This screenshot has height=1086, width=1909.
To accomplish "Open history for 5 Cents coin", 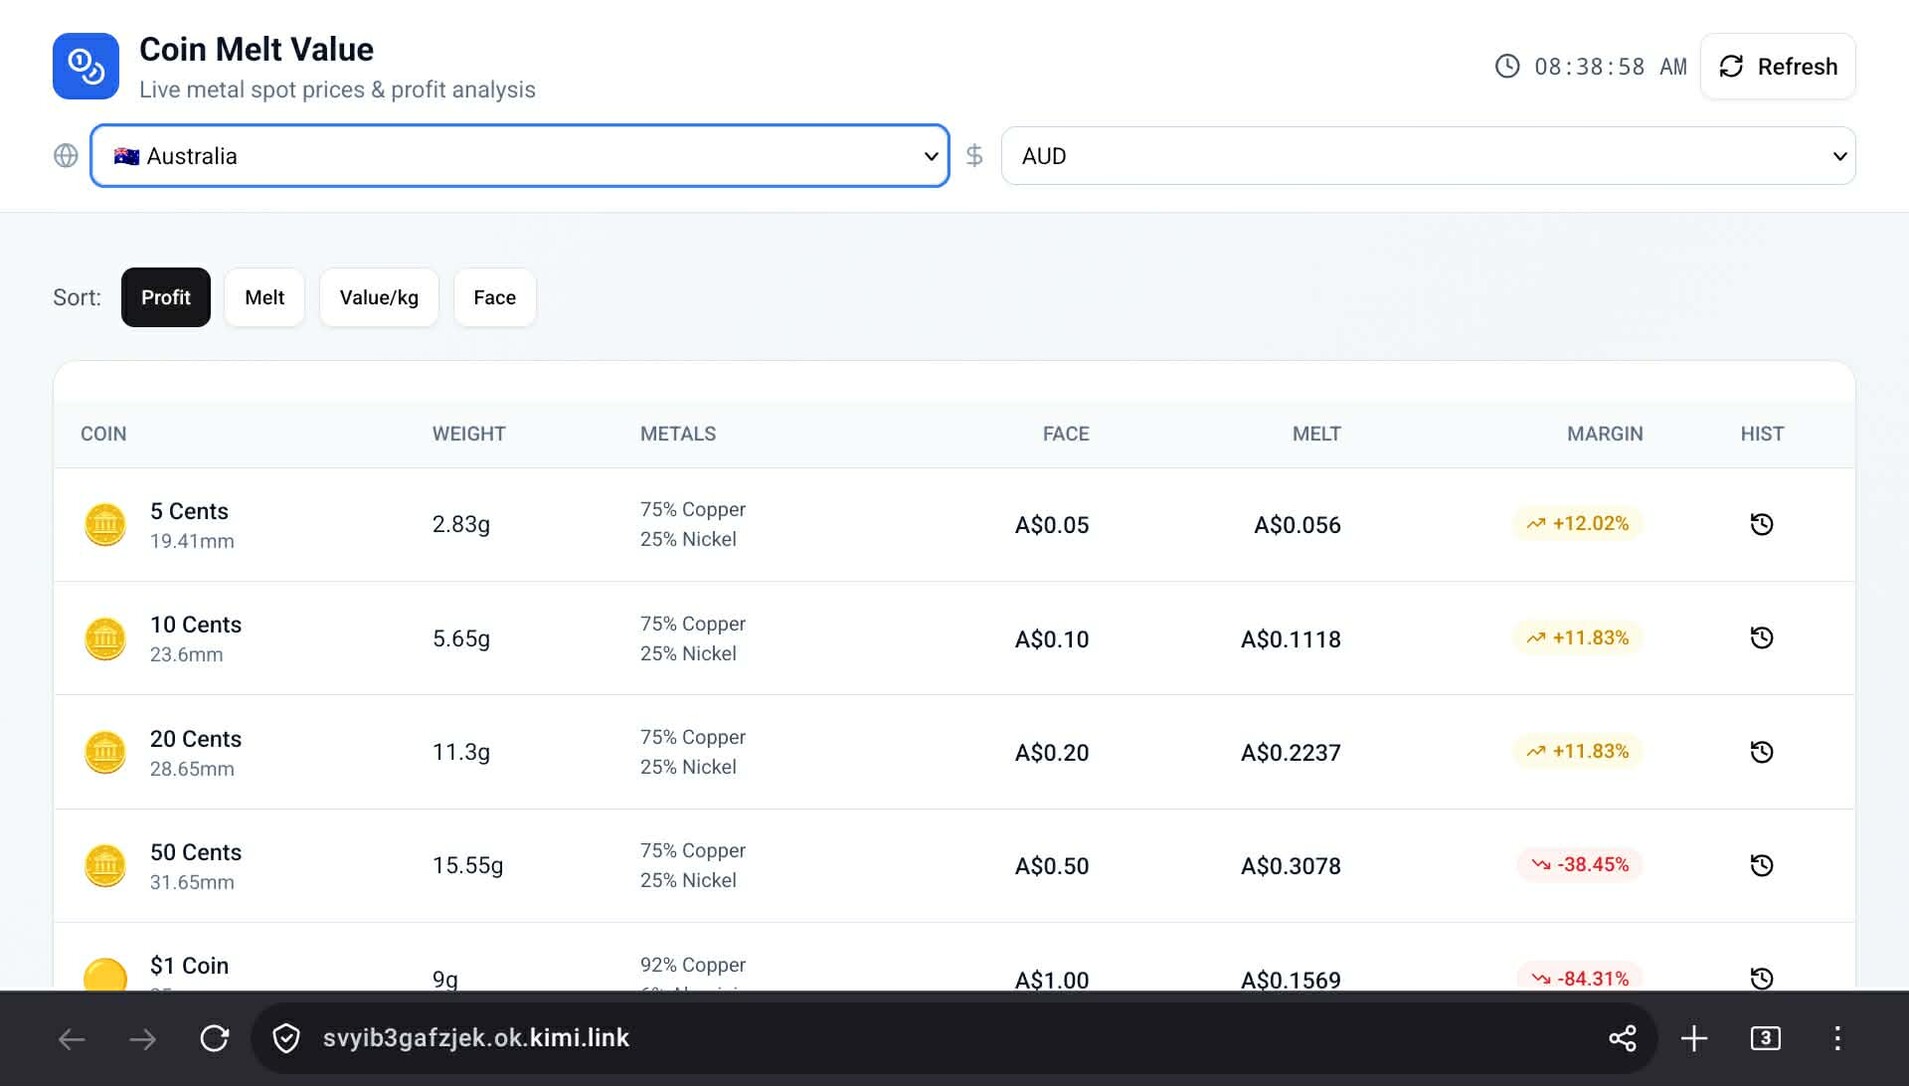I will pyautogui.click(x=1761, y=524).
